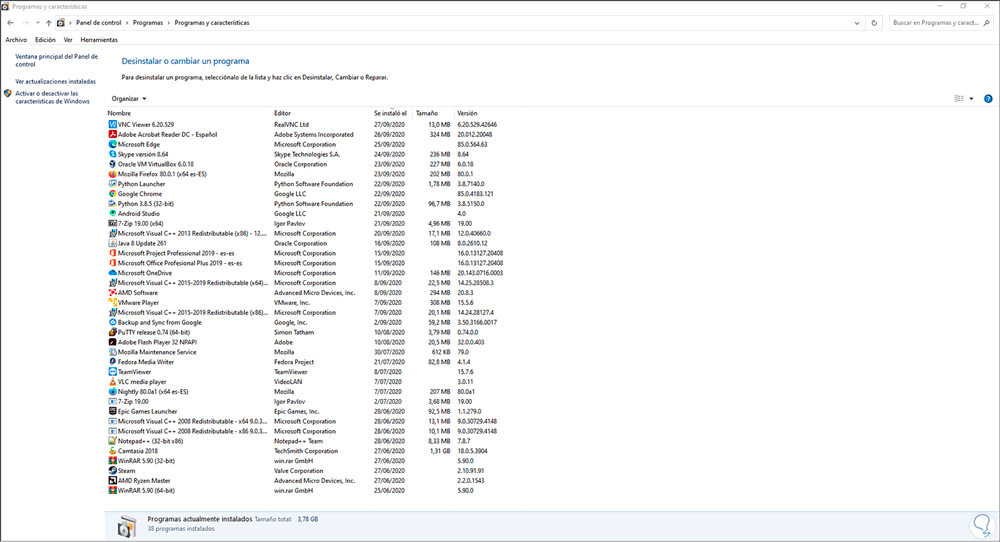The height and width of the screenshot is (542, 1000).
Task: Click the Microsoft OneDrive icon
Action: (113, 273)
